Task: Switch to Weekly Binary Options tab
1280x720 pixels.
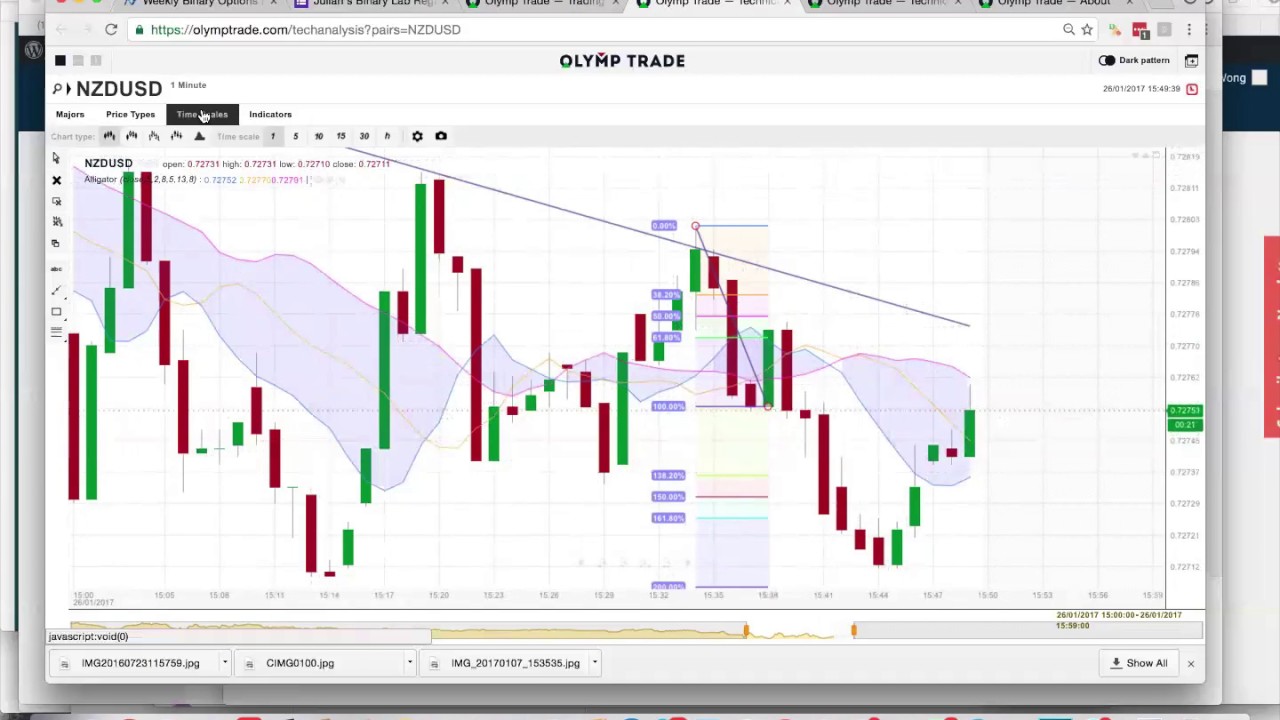Action: click(198, 4)
